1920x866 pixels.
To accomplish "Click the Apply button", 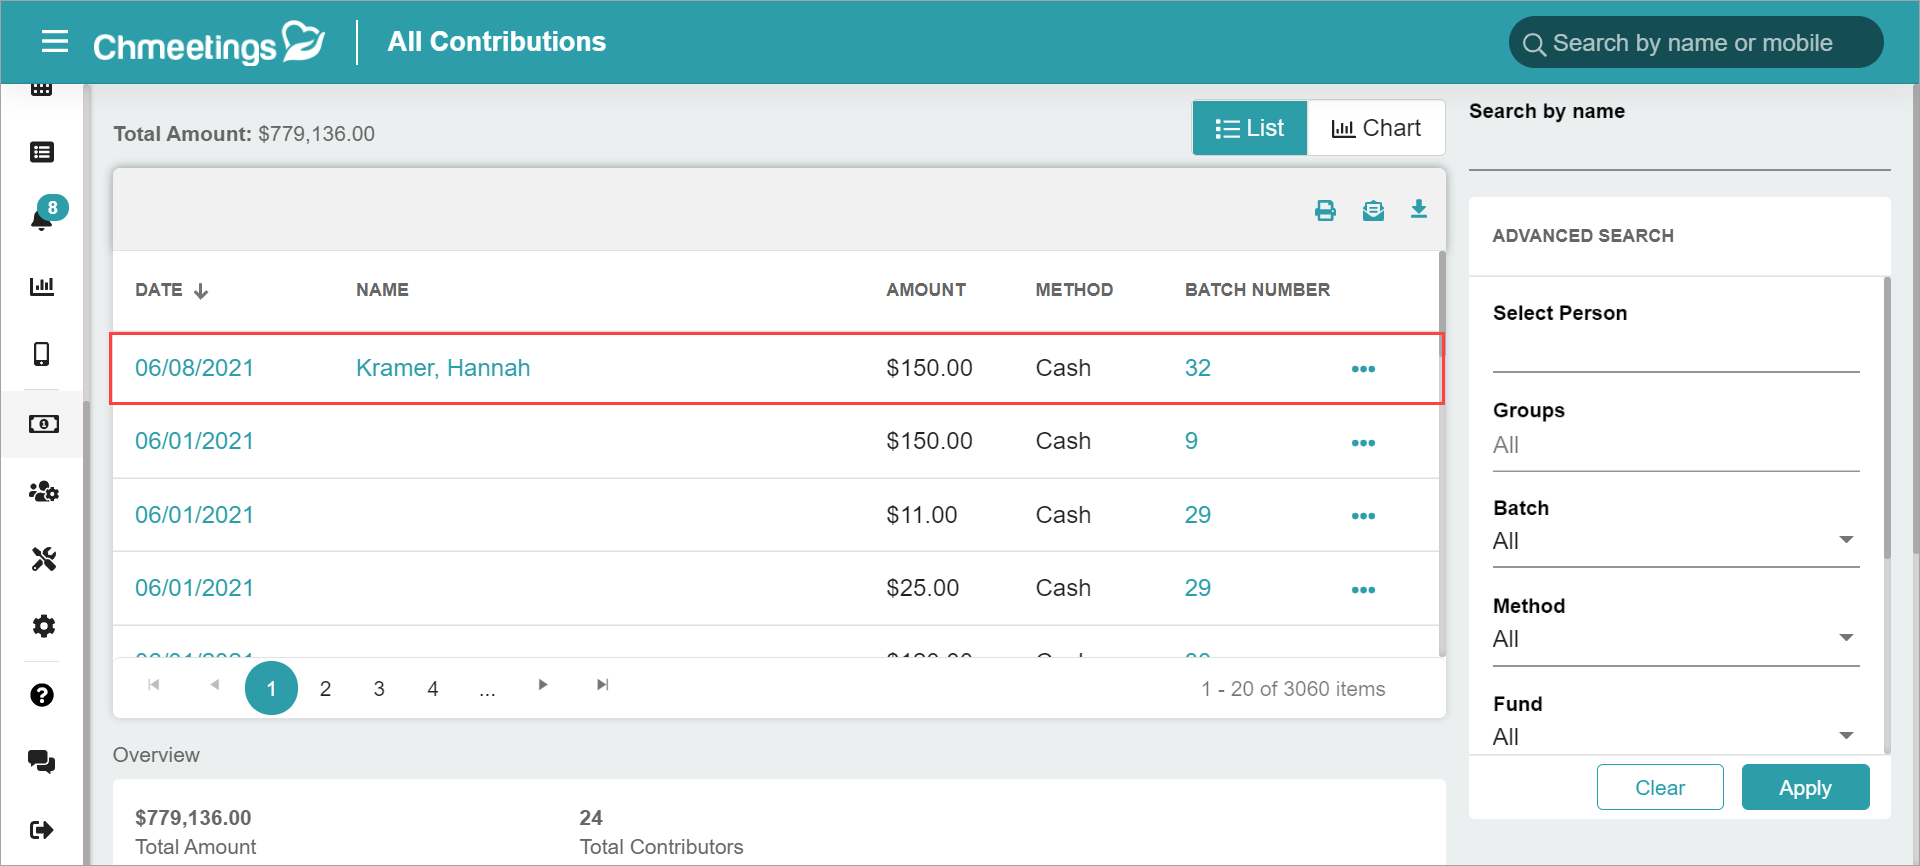I will 1805,787.
